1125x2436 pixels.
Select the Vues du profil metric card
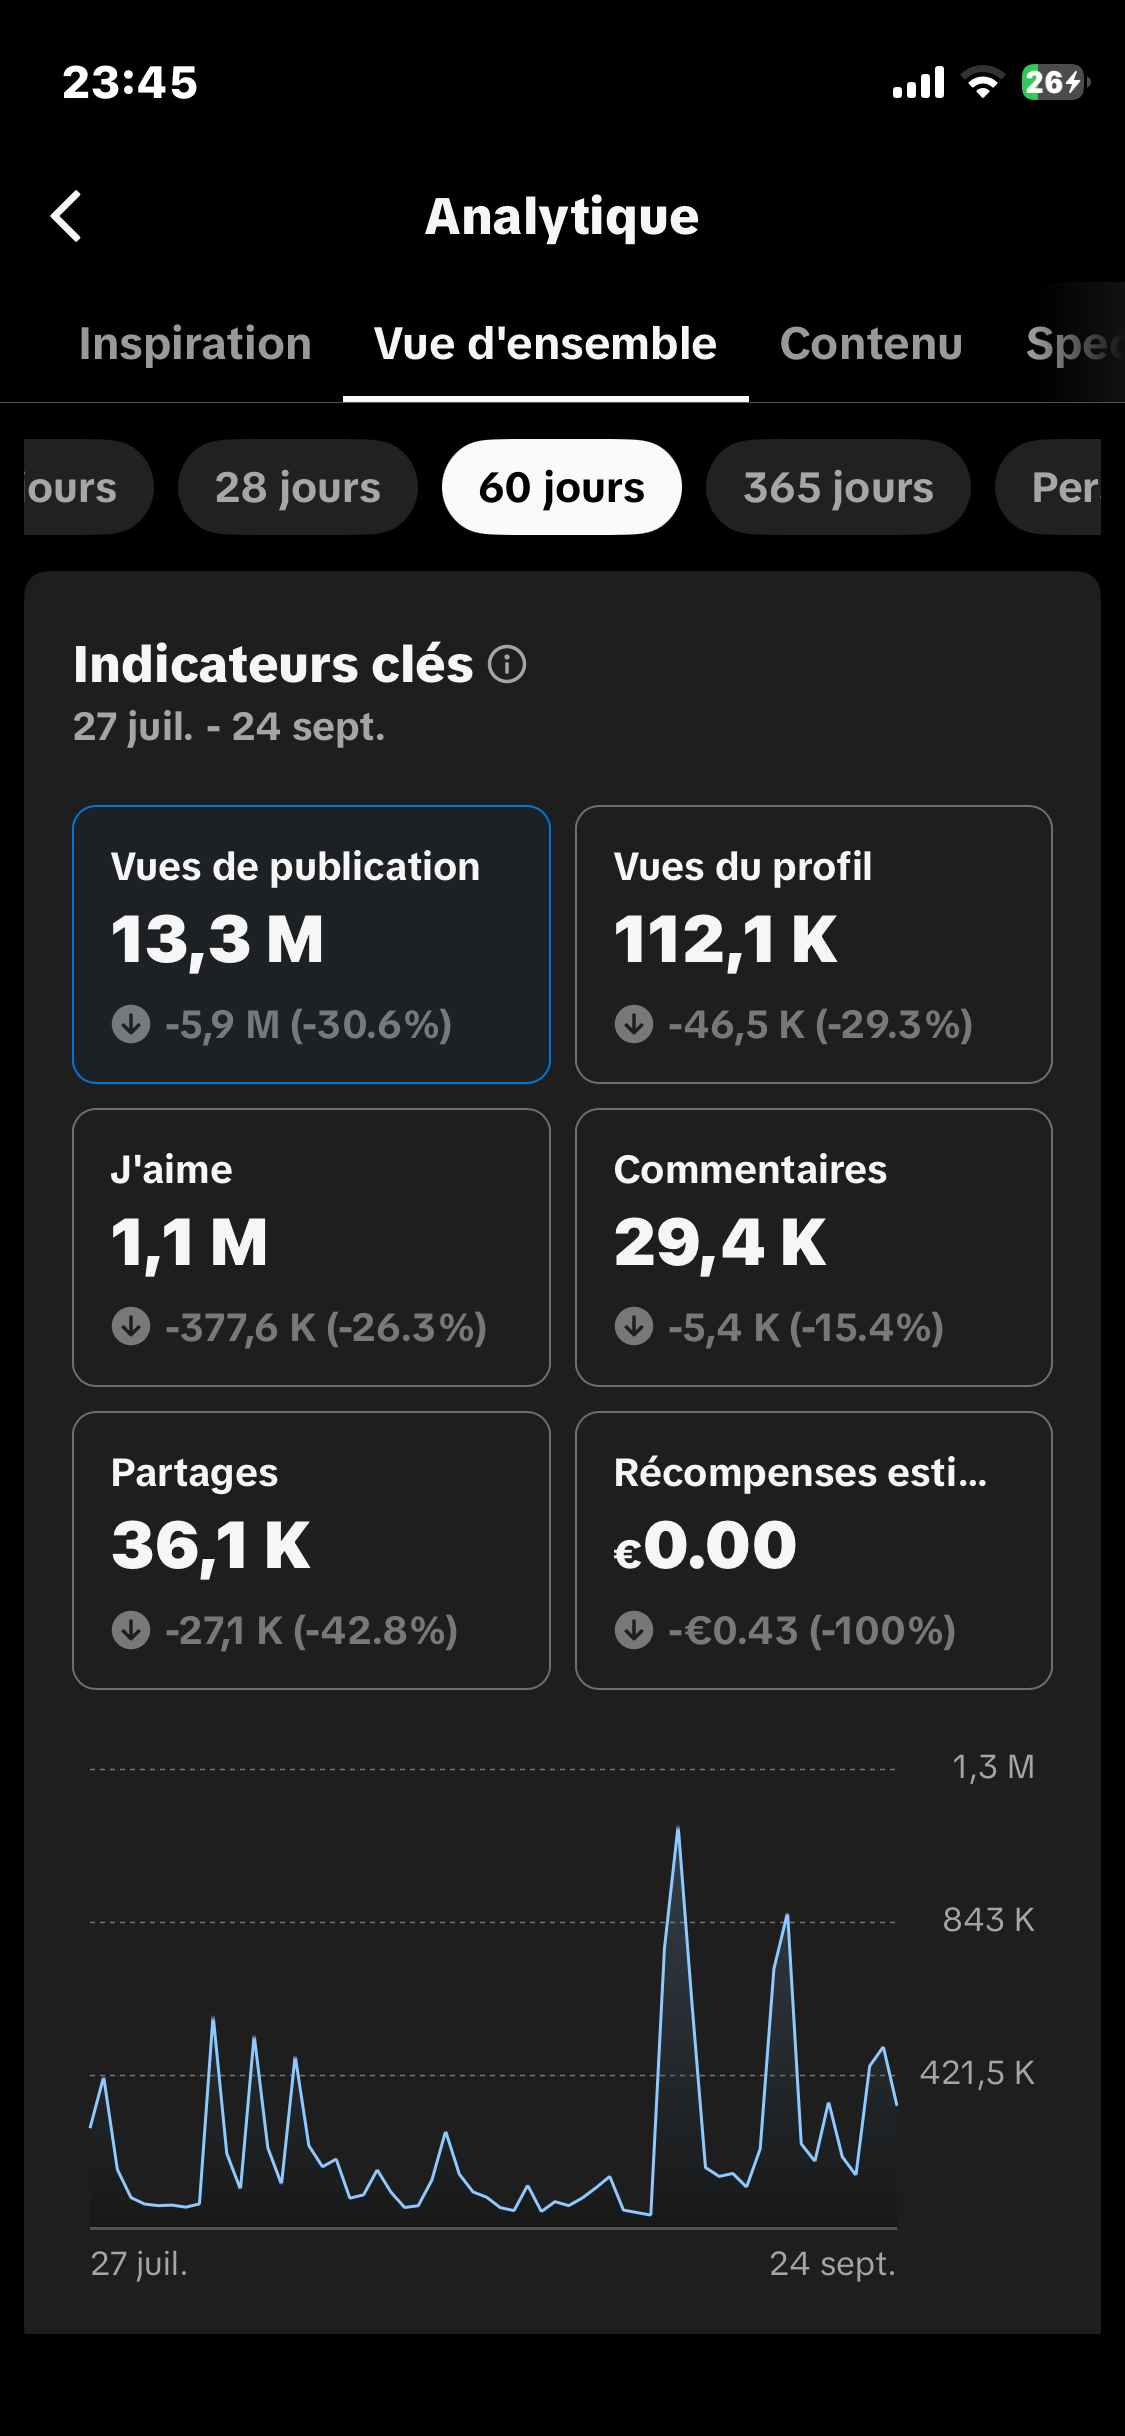coord(814,944)
